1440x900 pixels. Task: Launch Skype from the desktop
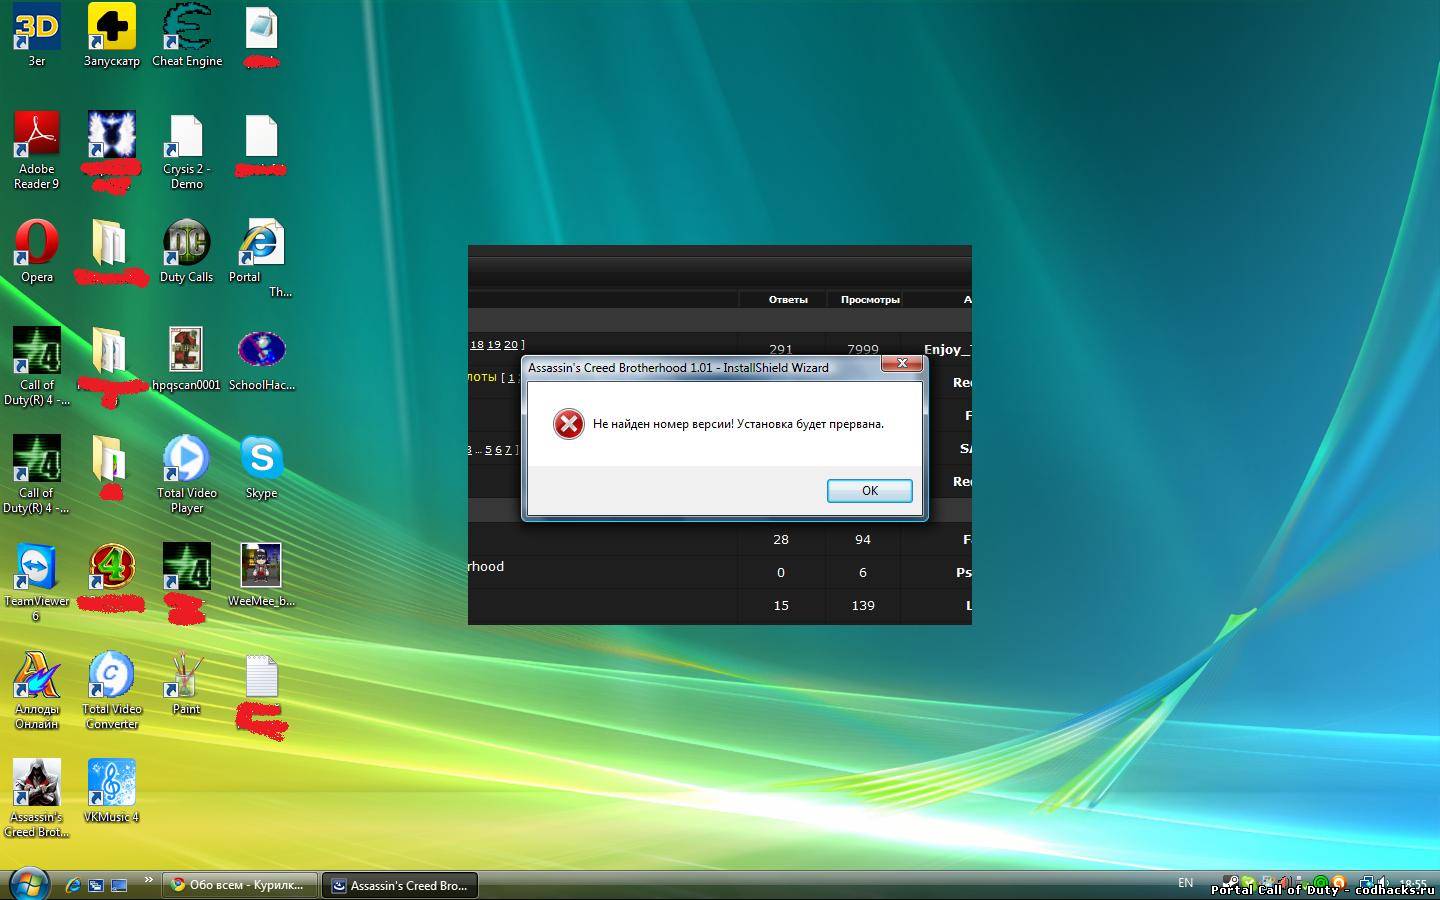tap(262, 467)
